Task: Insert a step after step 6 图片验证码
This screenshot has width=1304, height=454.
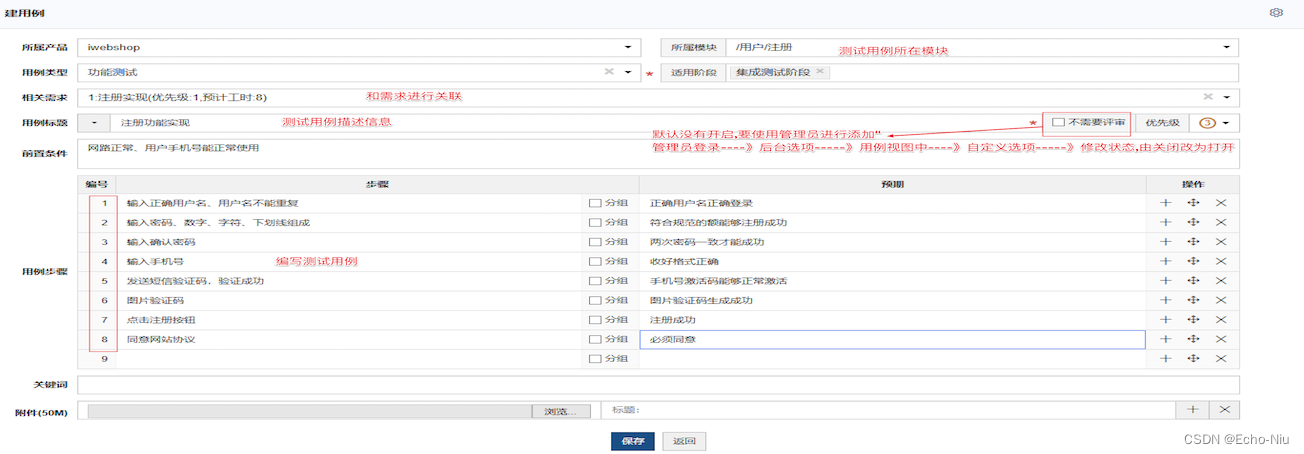Action: click(1165, 300)
